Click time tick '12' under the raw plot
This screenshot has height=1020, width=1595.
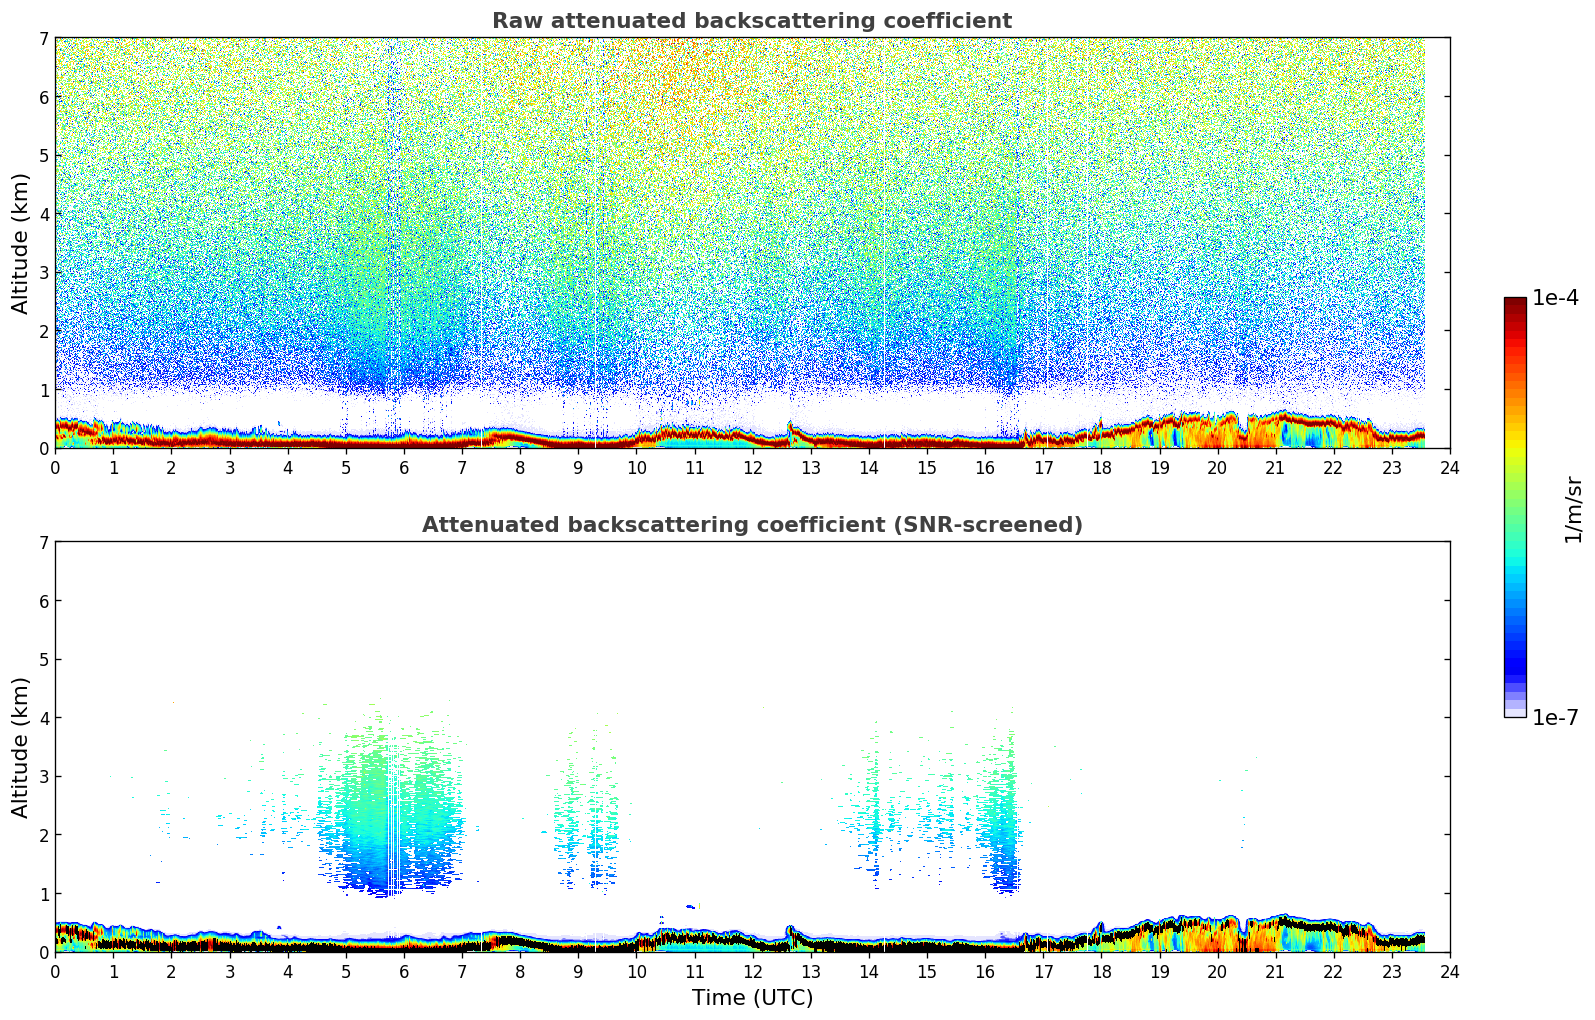(x=752, y=467)
